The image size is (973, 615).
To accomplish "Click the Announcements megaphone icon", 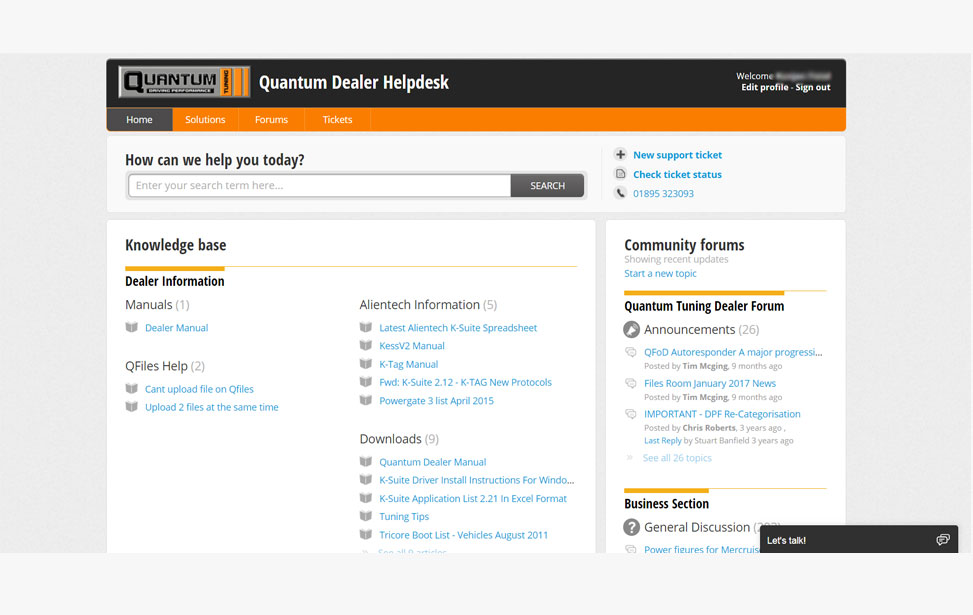I will tap(631, 330).
